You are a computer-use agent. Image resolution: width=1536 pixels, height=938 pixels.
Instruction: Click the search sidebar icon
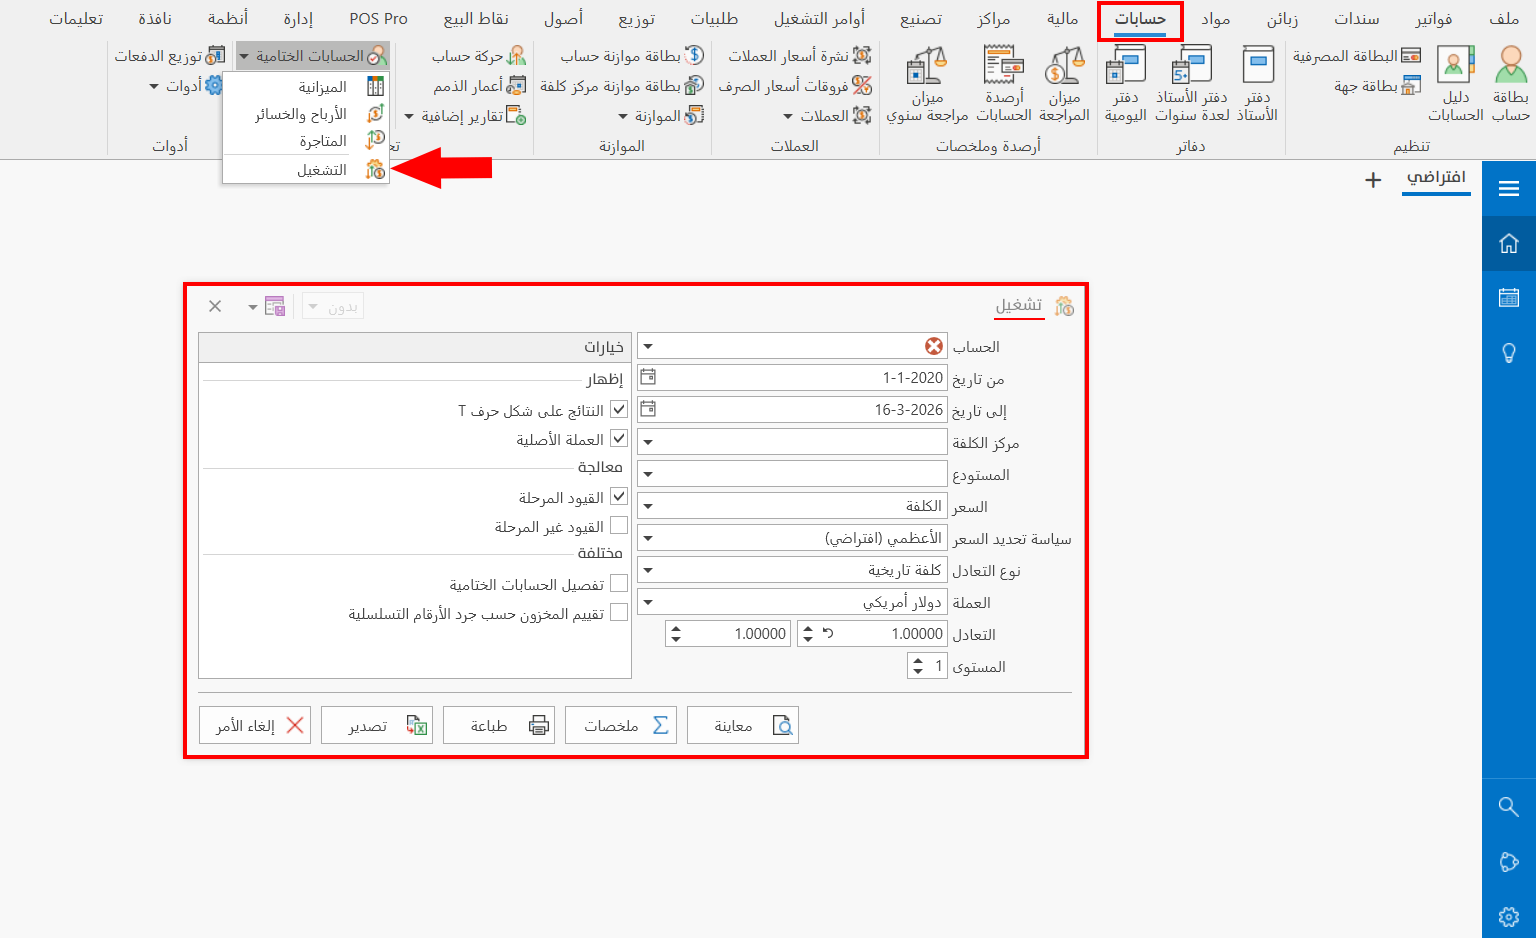[x=1509, y=807]
